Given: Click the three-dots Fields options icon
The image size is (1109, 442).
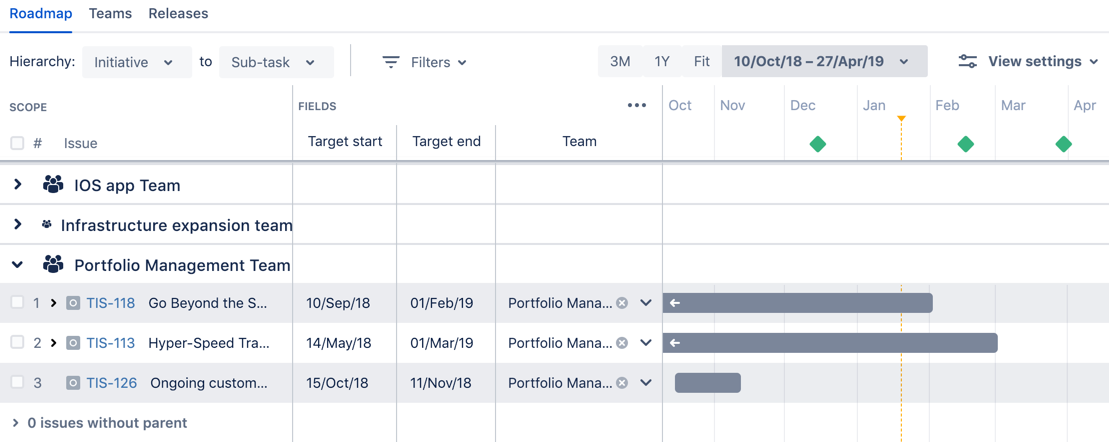Looking at the screenshot, I should tap(637, 106).
